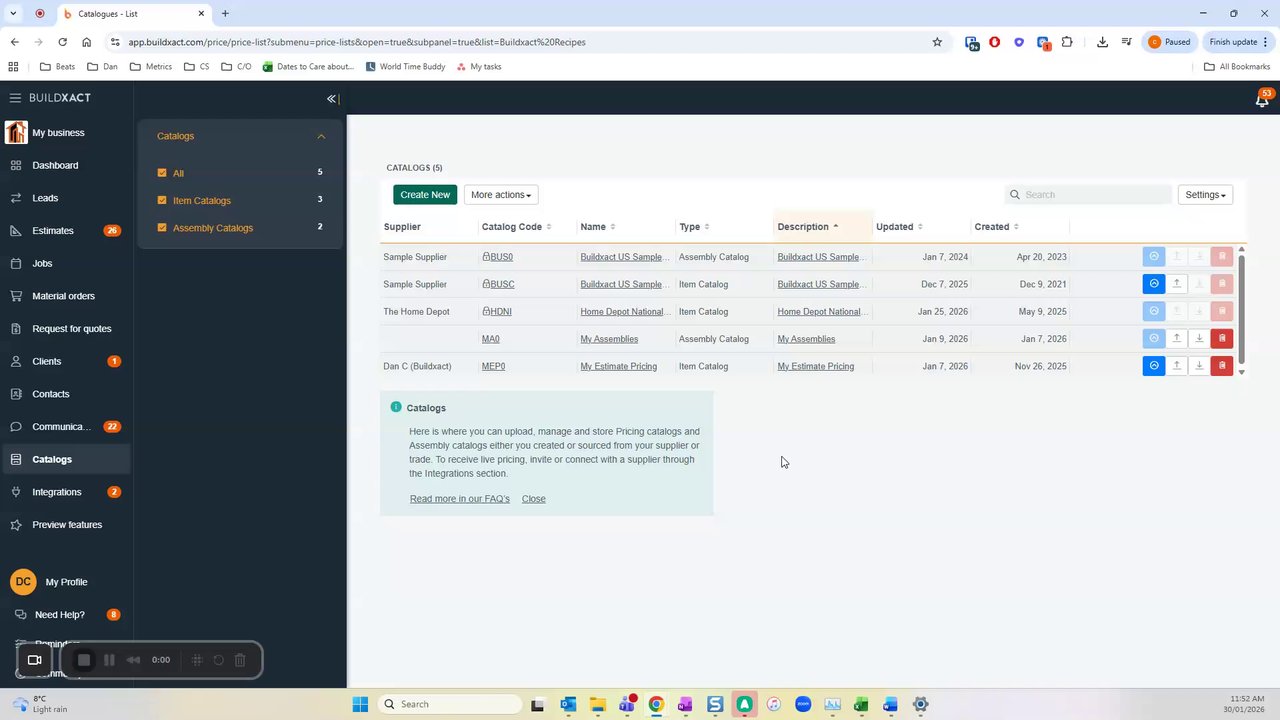Image resolution: width=1280 pixels, height=720 pixels.
Task: Open the Buildxact US Sample name link for BUS0
Action: 625,257
